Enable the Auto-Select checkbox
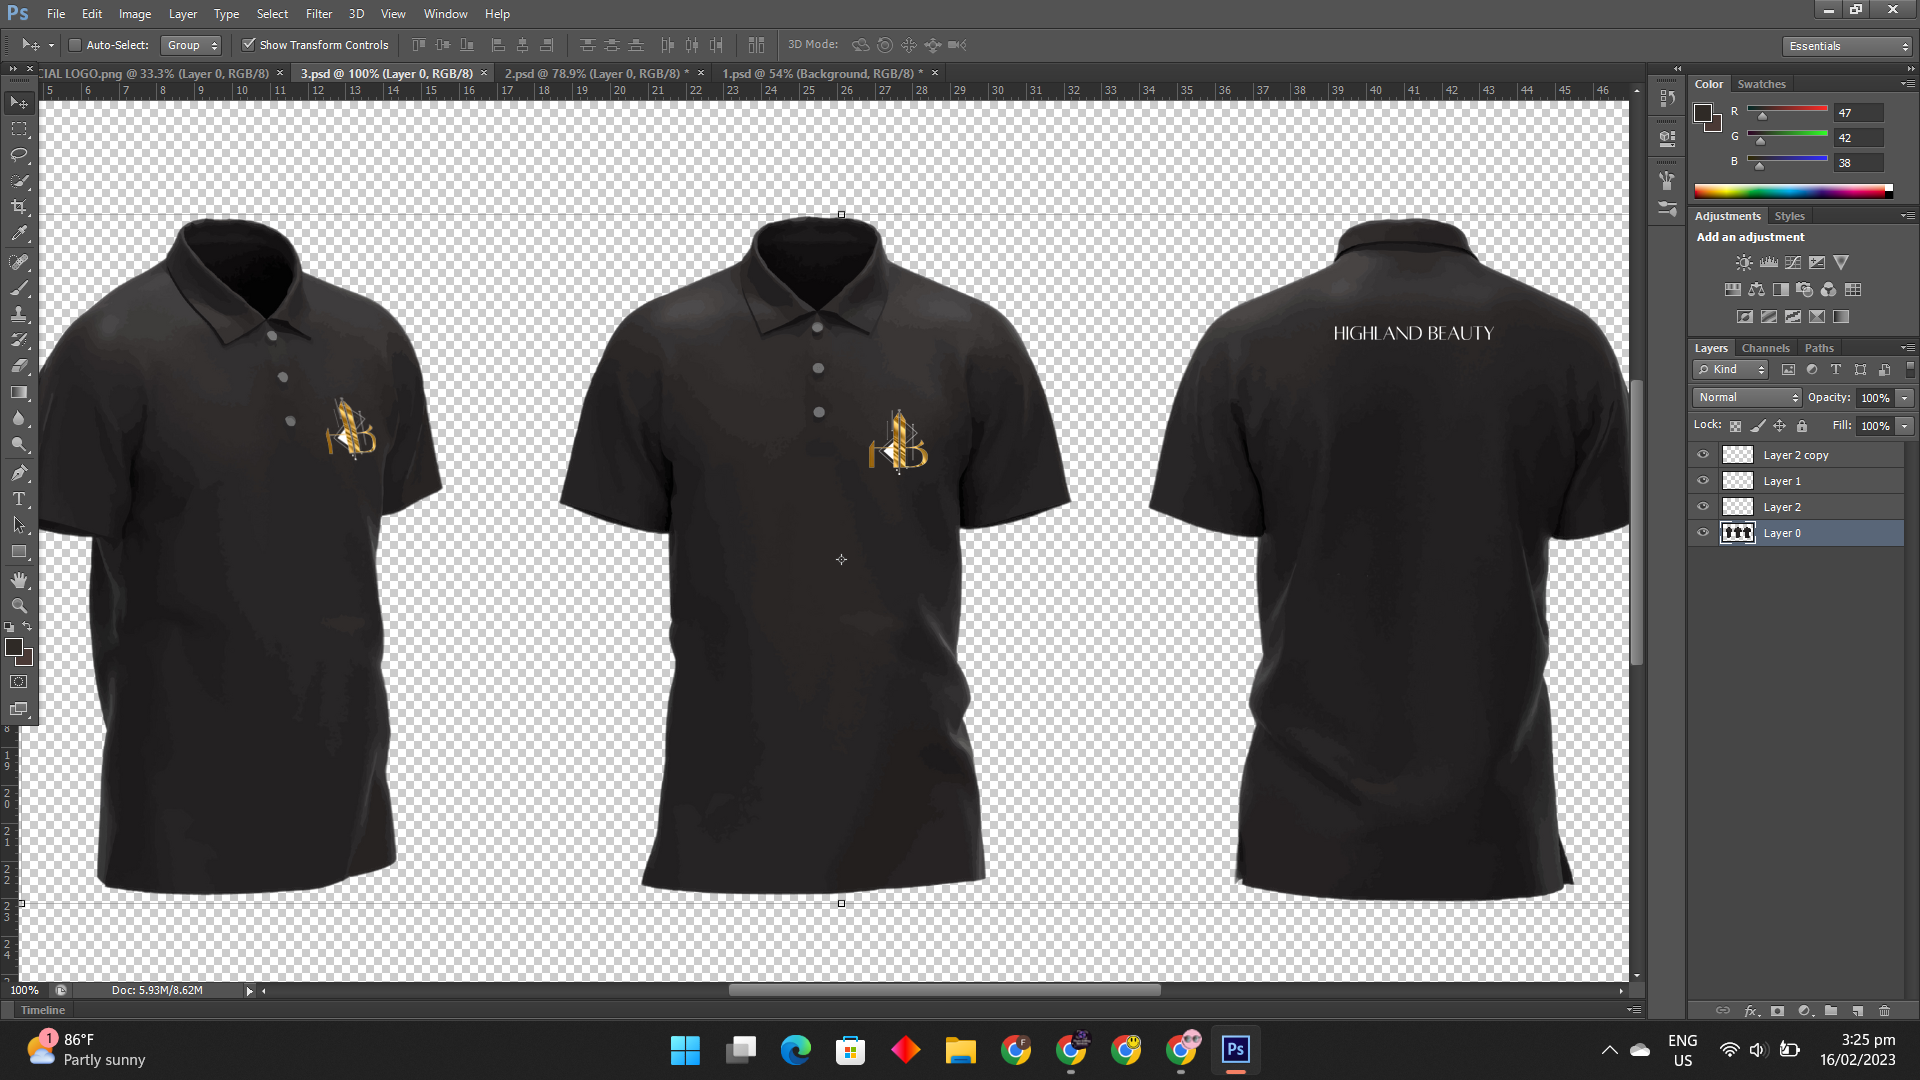The width and height of the screenshot is (1920, 1080). pos(75,44)
